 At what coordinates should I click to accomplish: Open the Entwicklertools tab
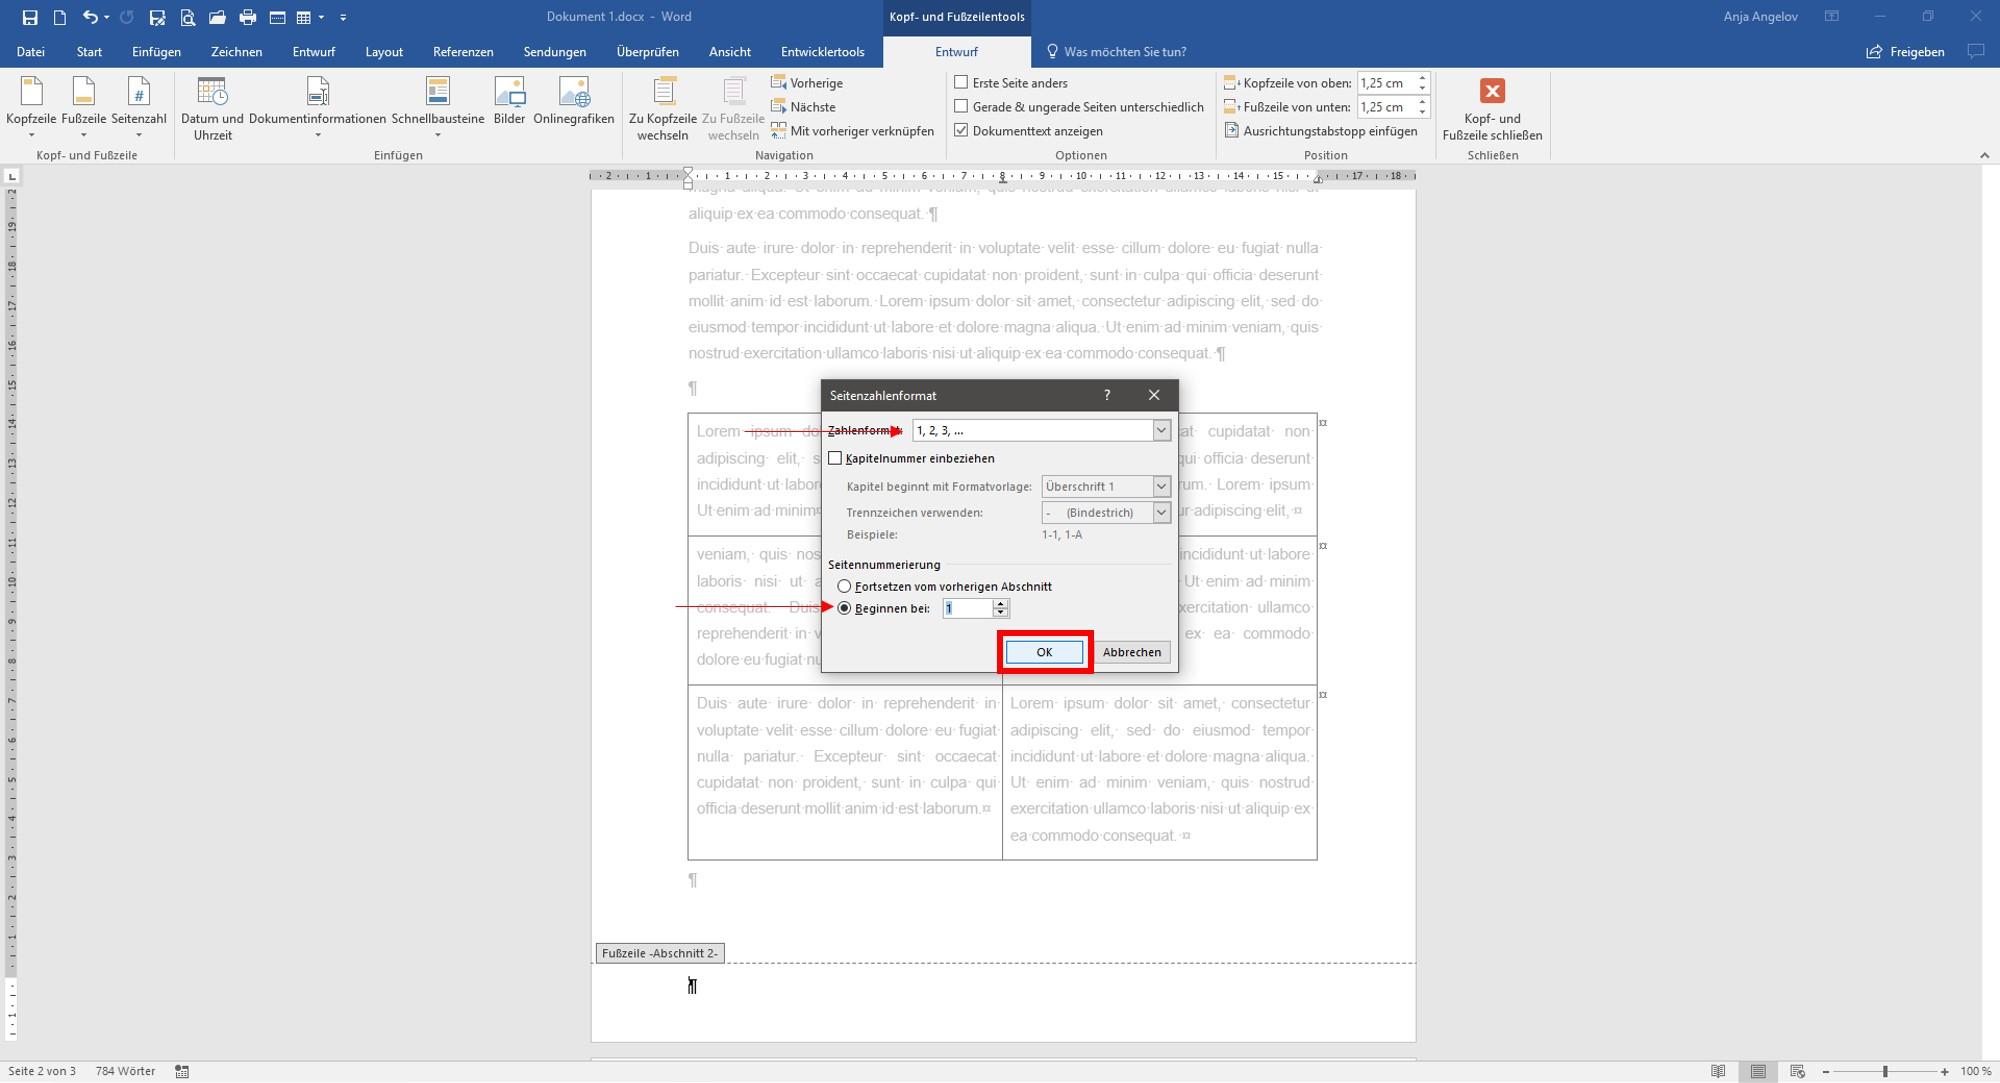point(822,52)
